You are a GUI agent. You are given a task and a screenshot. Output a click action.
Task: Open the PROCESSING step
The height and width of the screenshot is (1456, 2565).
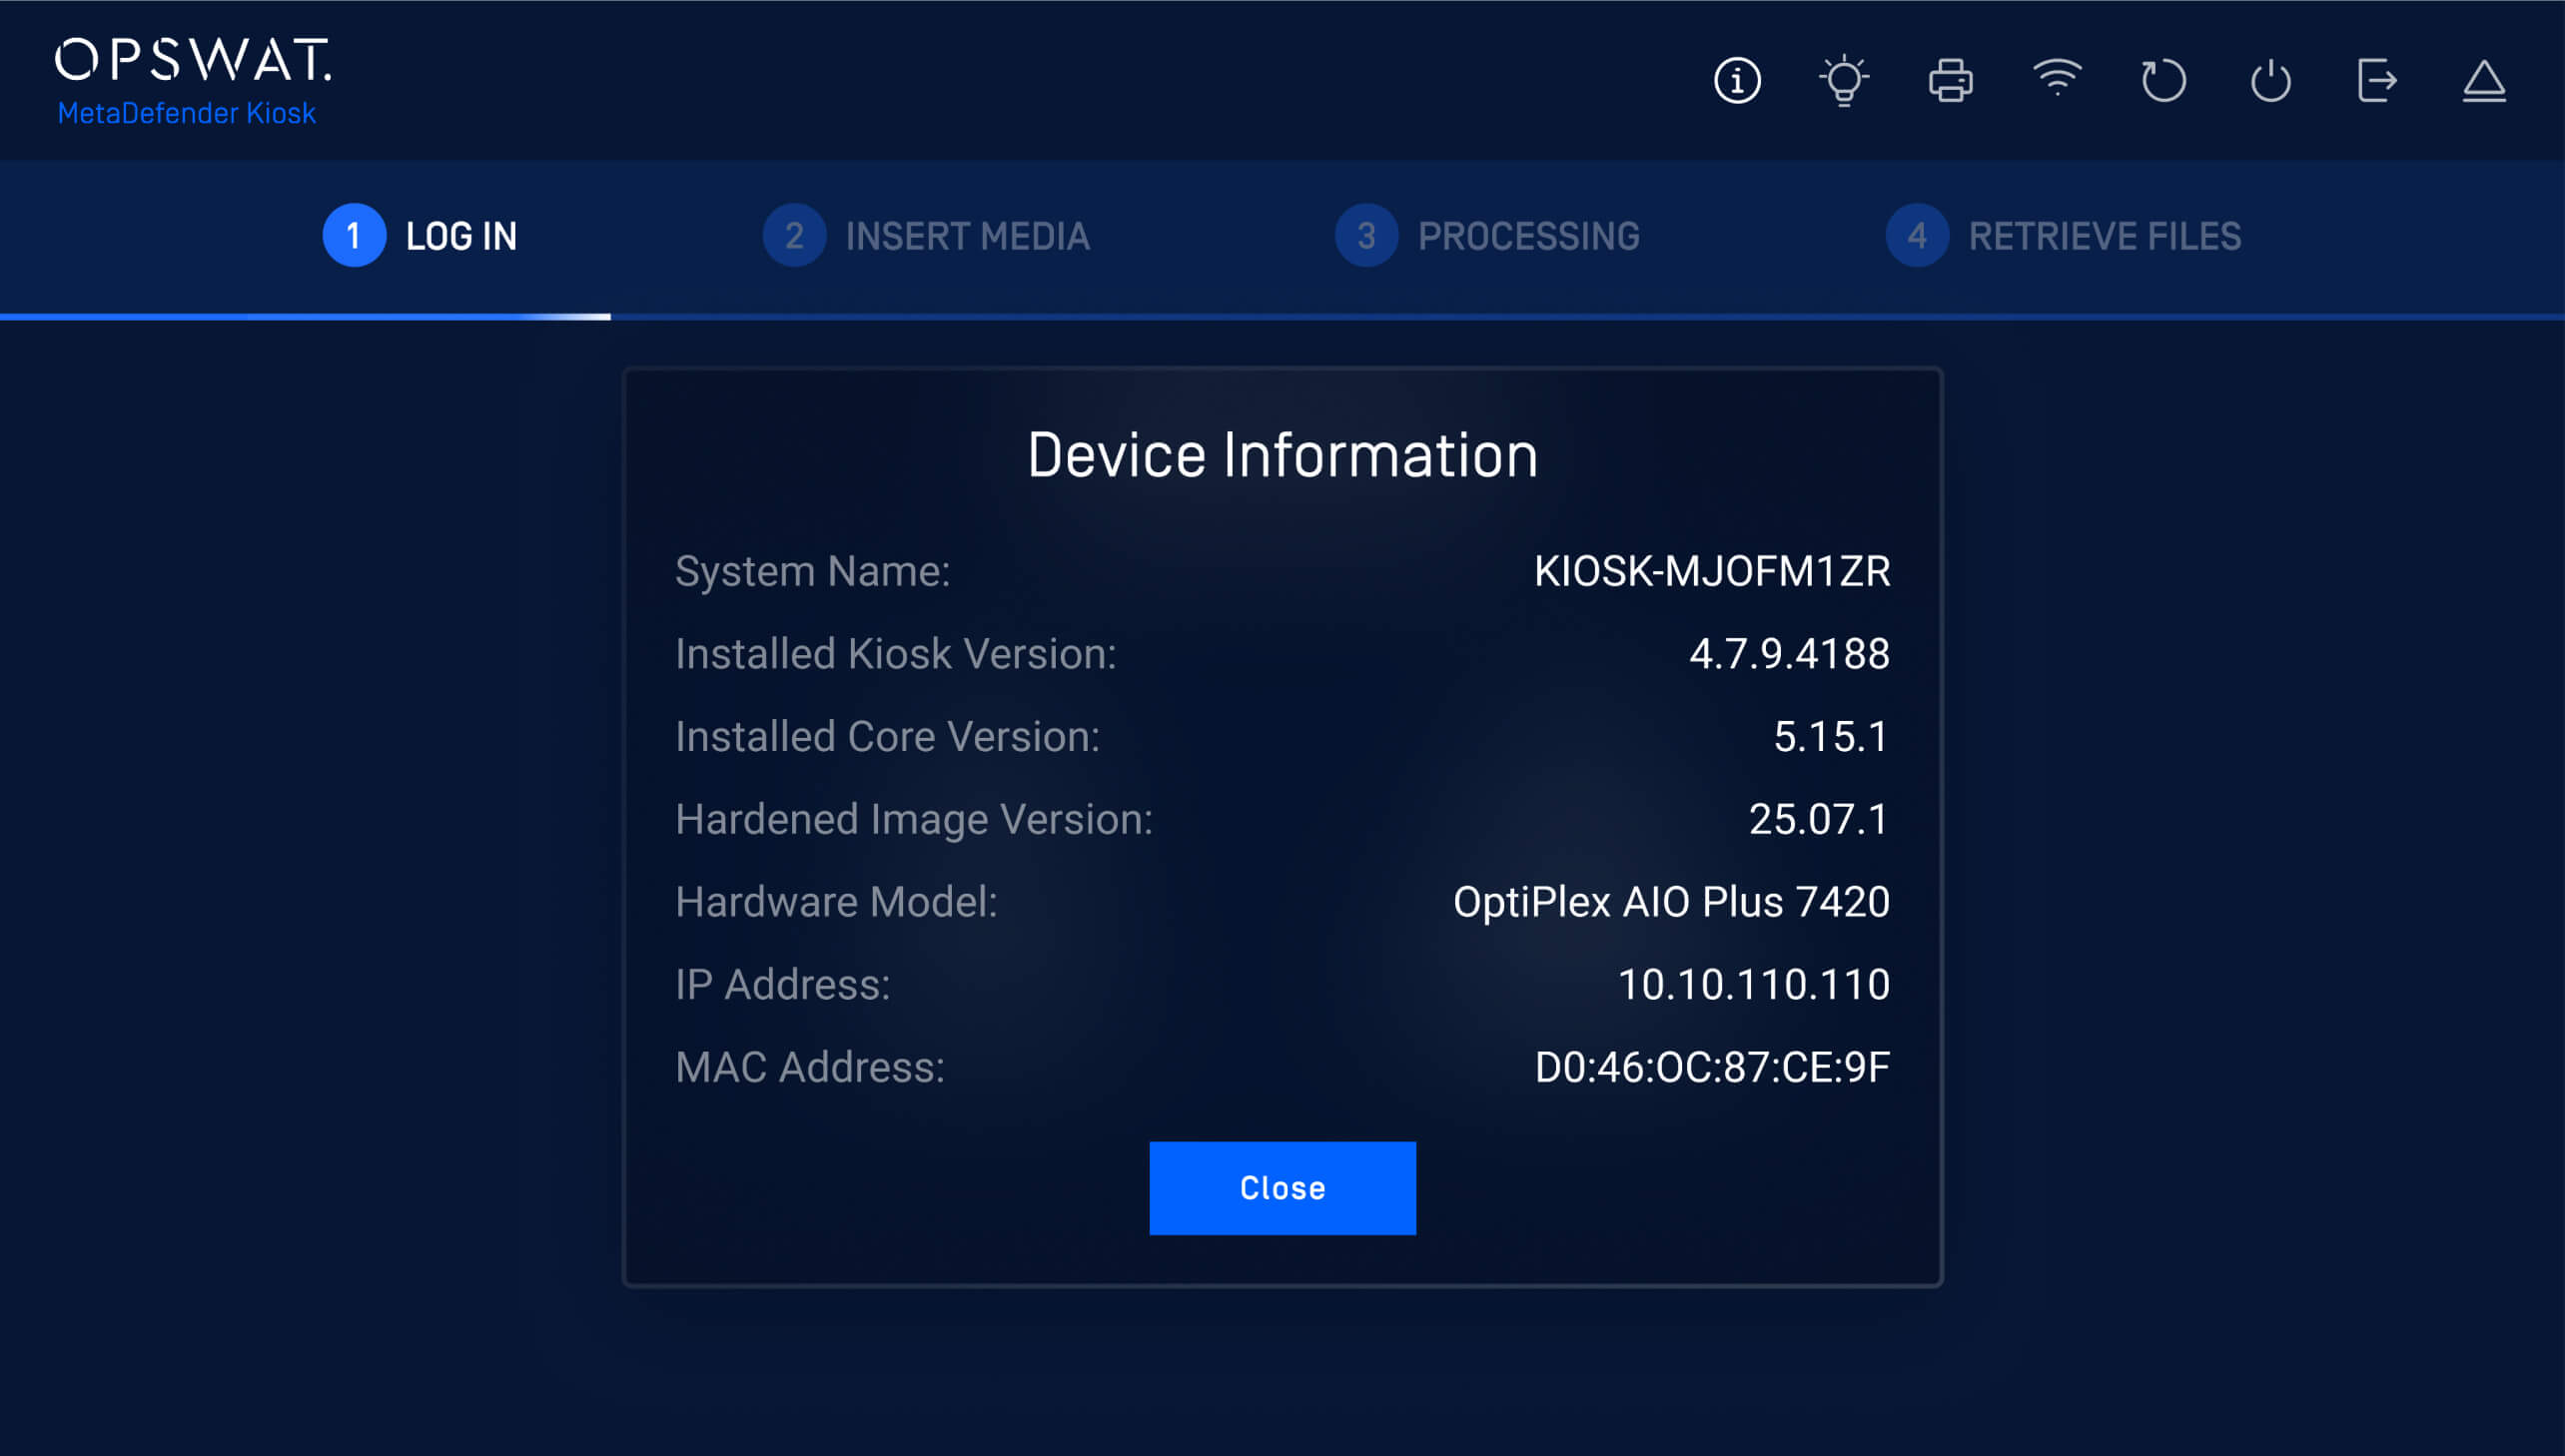(1528, 236)
